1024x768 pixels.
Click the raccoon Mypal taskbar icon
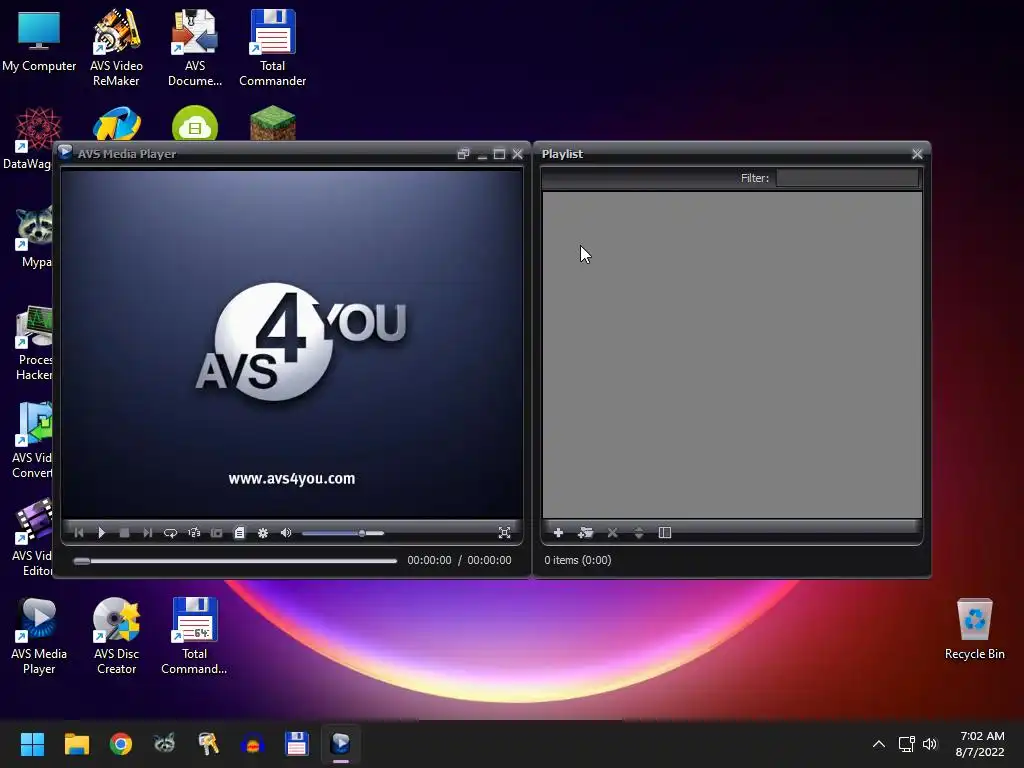coord(165,744)
